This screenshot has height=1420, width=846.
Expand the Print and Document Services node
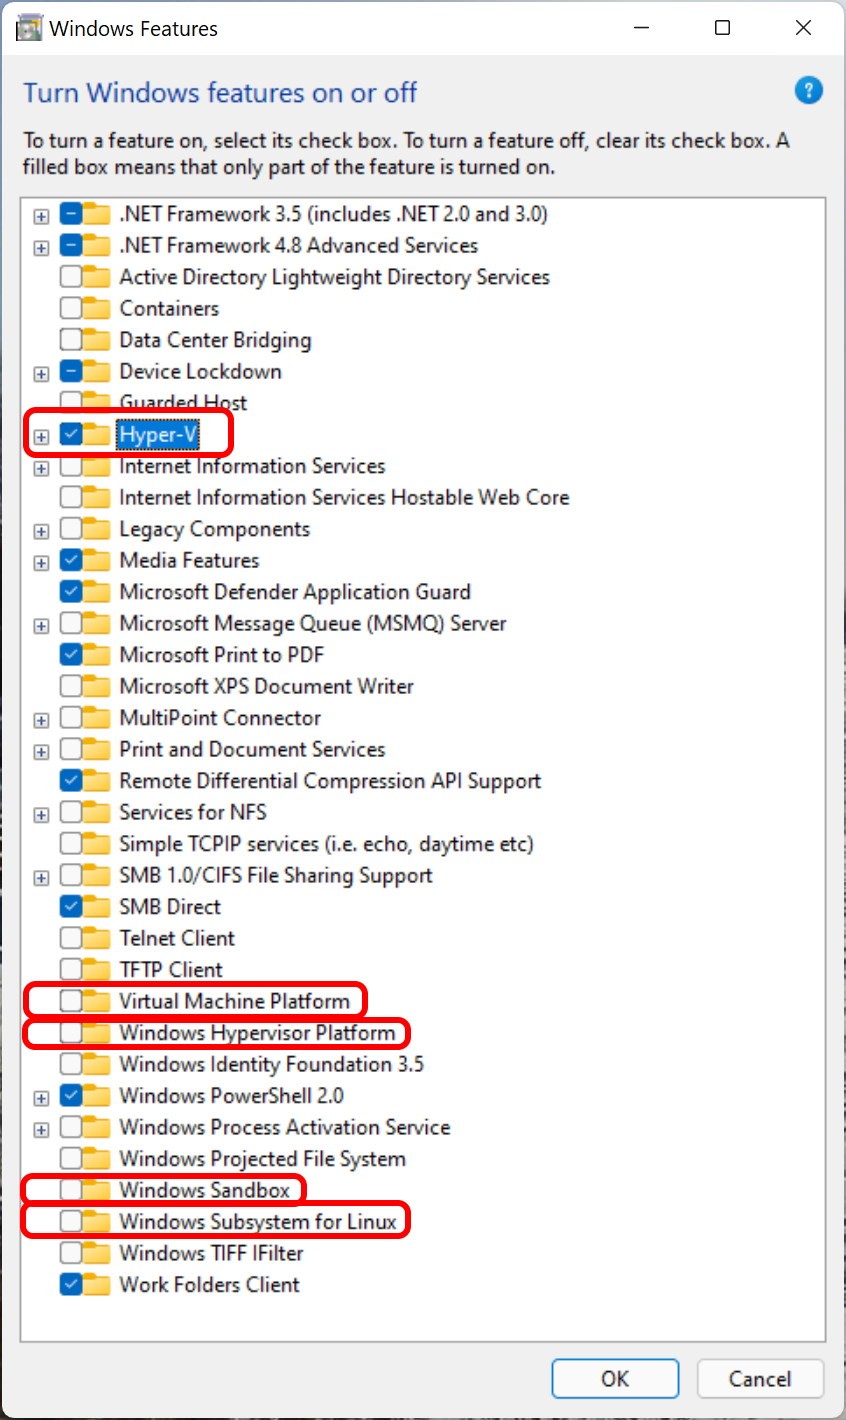(x=41, y=751)
